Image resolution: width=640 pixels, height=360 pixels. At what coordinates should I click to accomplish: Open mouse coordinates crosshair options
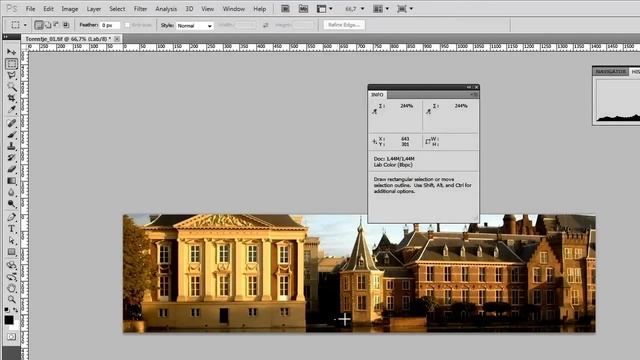coord(375,142)
